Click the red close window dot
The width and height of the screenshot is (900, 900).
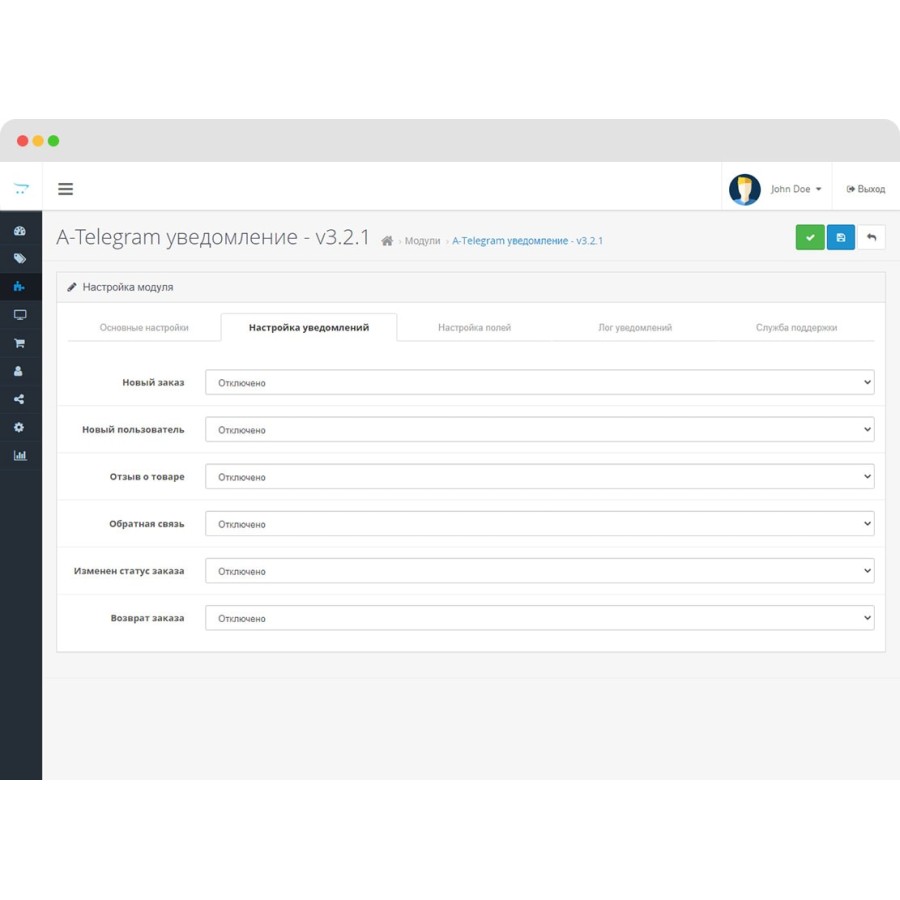22,141
